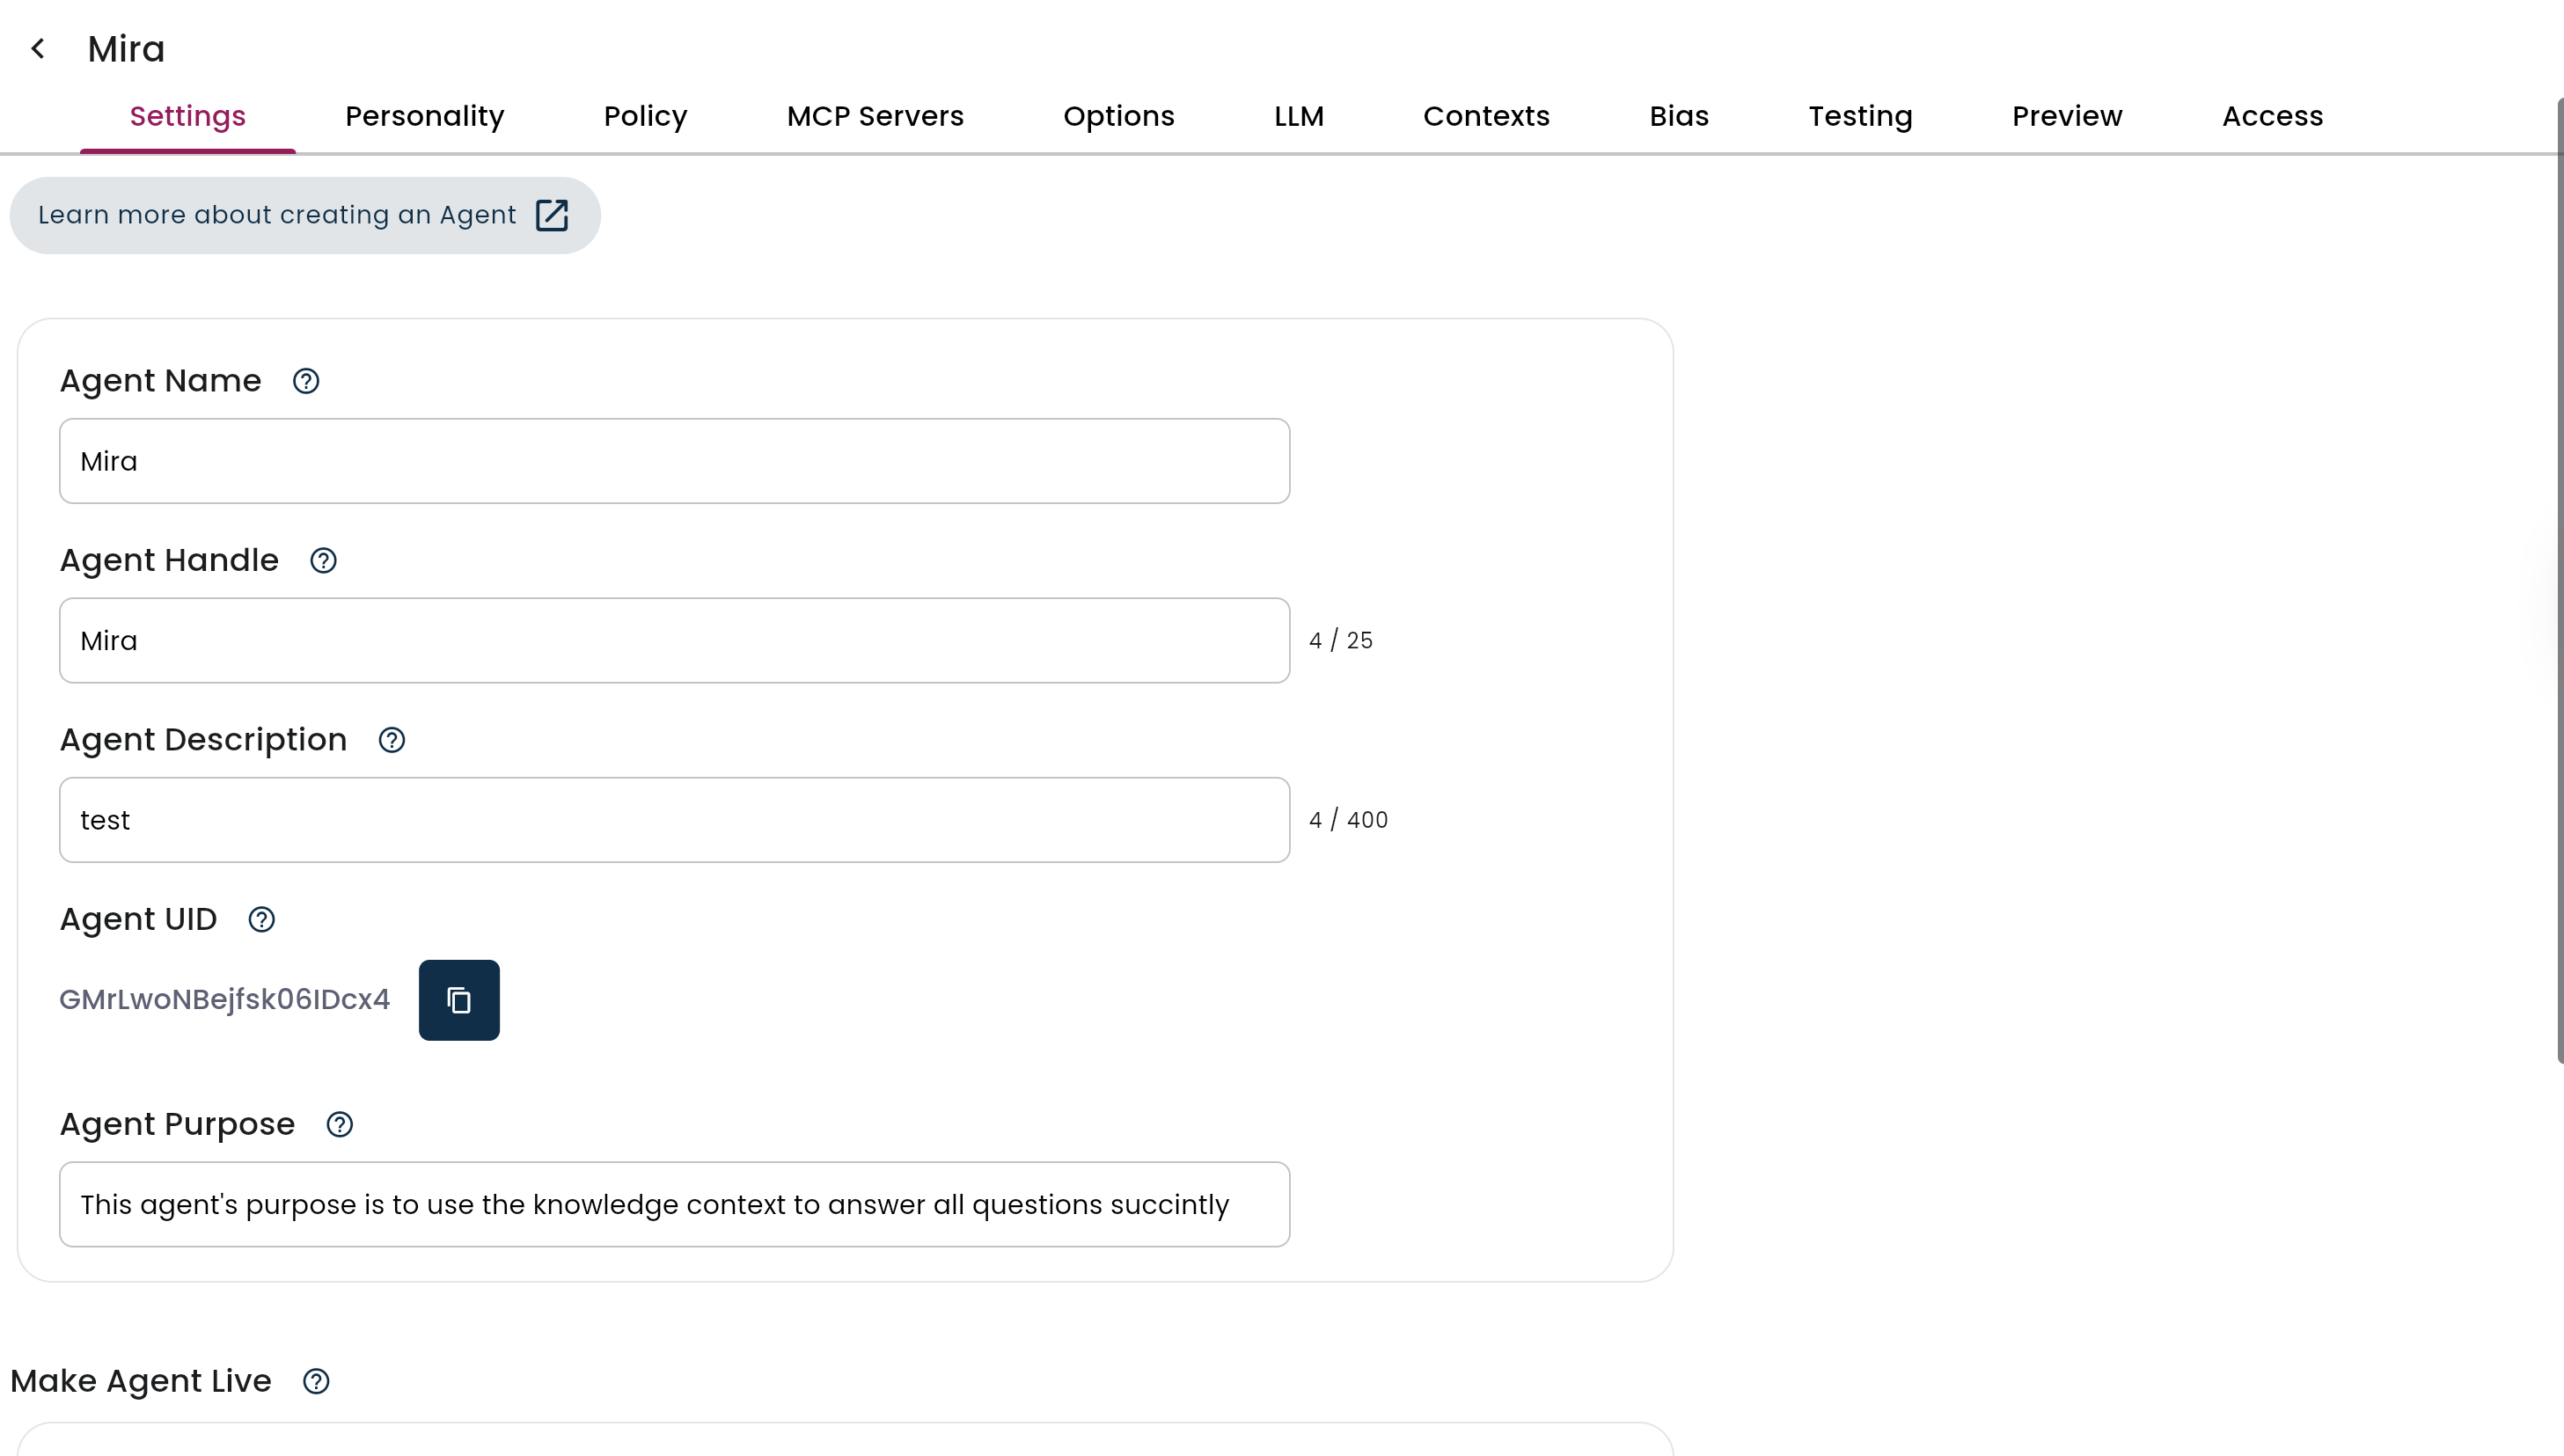Focus the Agent Handle input field
2564x1456 pixels.
(x=675, y=641)
